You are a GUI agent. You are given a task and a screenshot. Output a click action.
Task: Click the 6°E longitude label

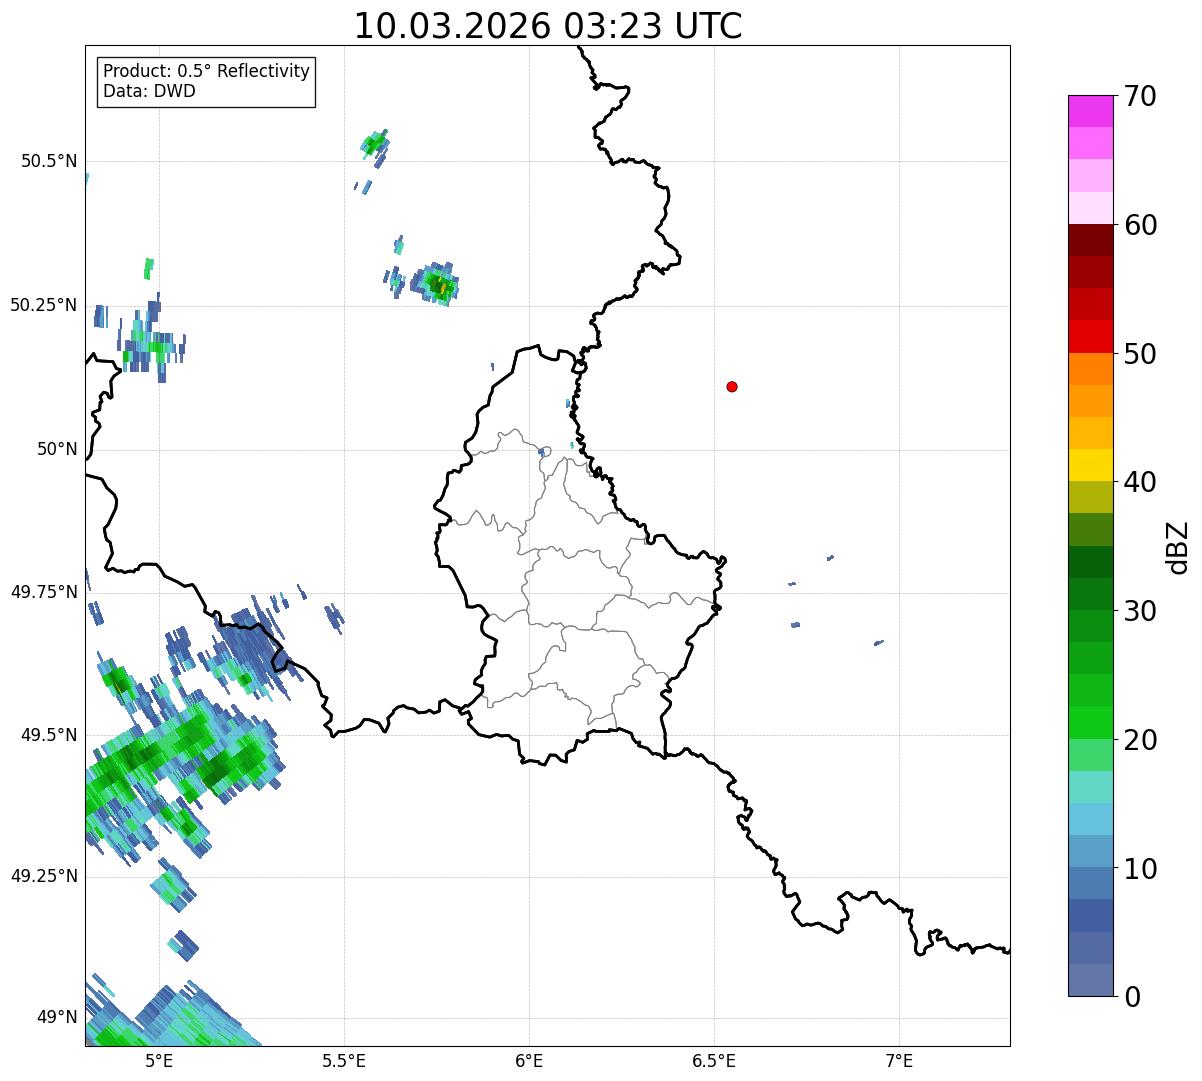coord(529,1060)
